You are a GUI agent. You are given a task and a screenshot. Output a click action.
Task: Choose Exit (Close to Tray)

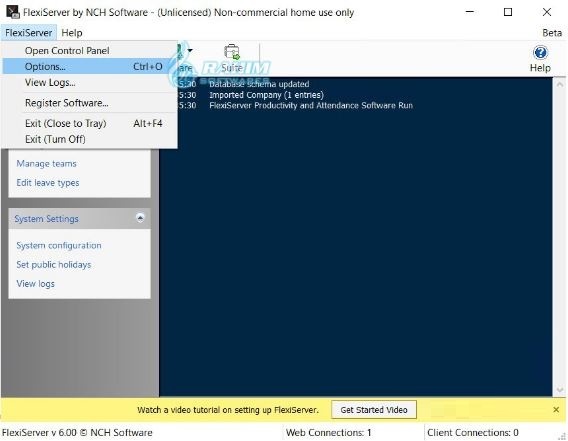(89, 124)
